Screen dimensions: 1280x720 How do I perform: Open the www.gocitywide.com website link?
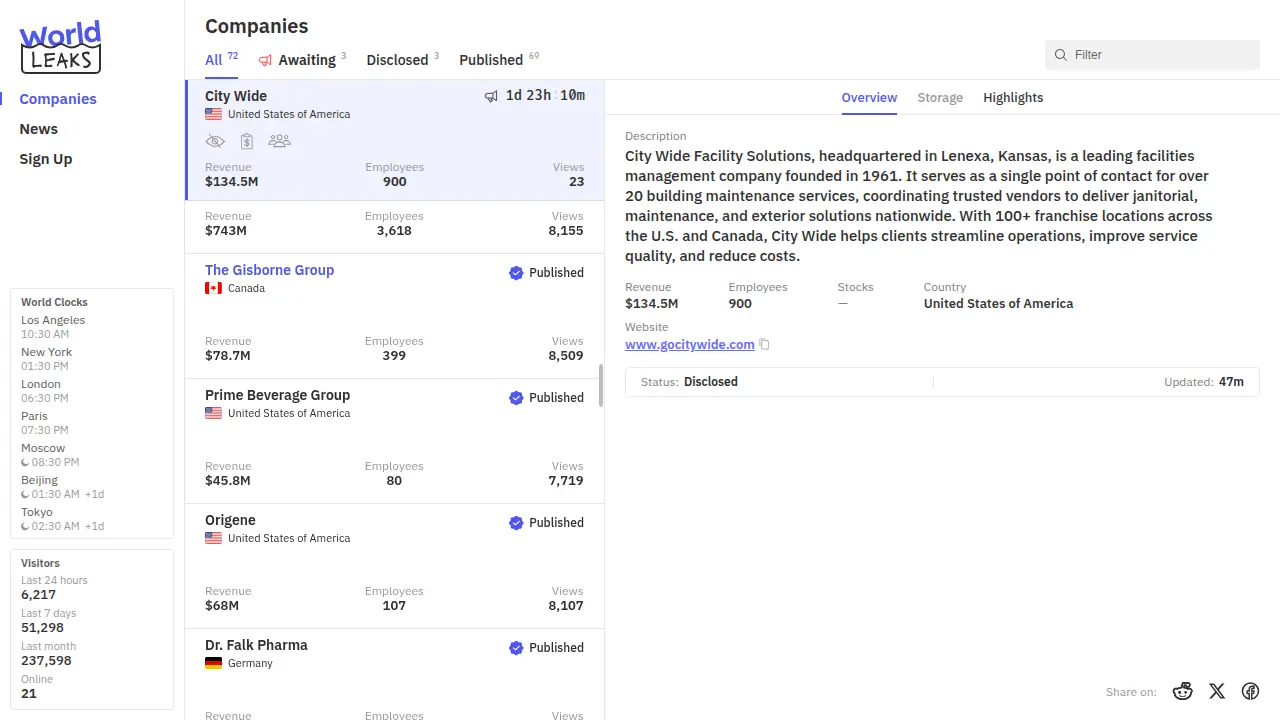689,345
